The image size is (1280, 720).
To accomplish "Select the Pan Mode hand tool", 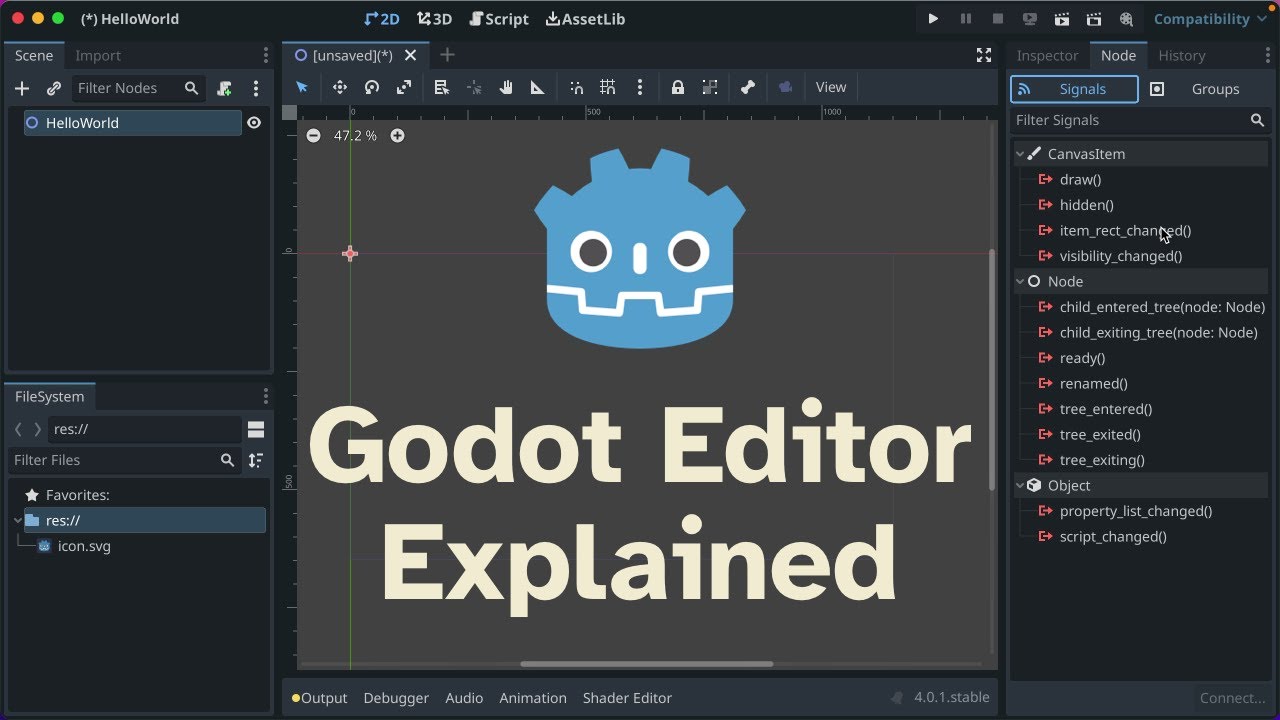I will 506,88.
